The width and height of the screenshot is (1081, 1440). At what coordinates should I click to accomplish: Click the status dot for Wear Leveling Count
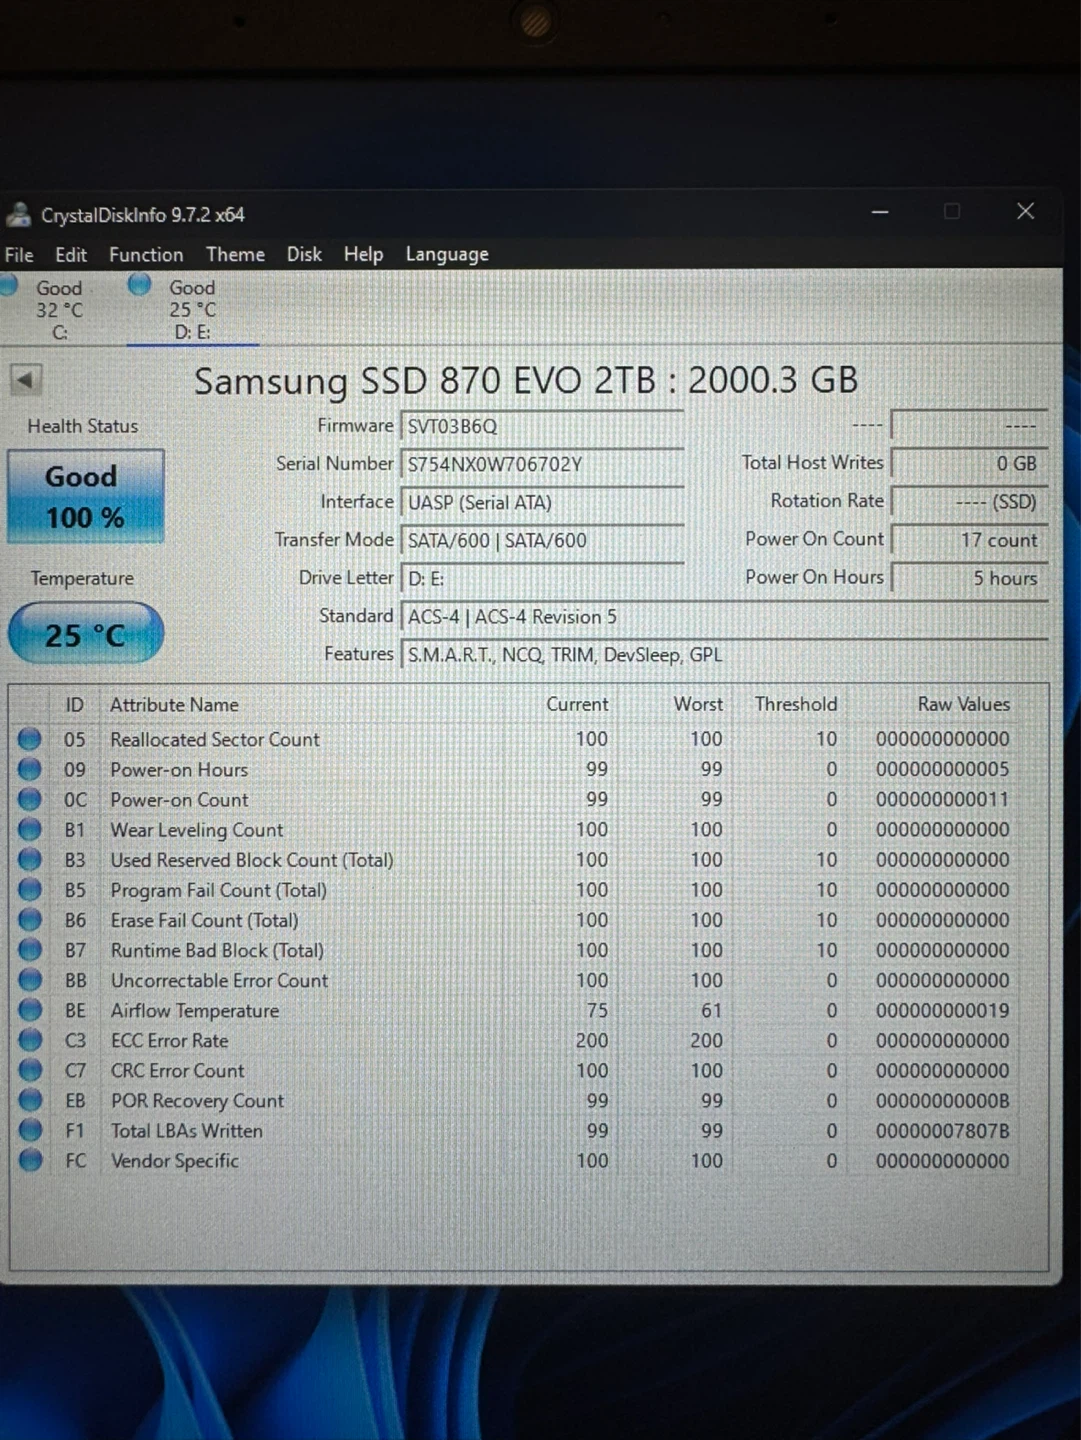pos(30,829)
